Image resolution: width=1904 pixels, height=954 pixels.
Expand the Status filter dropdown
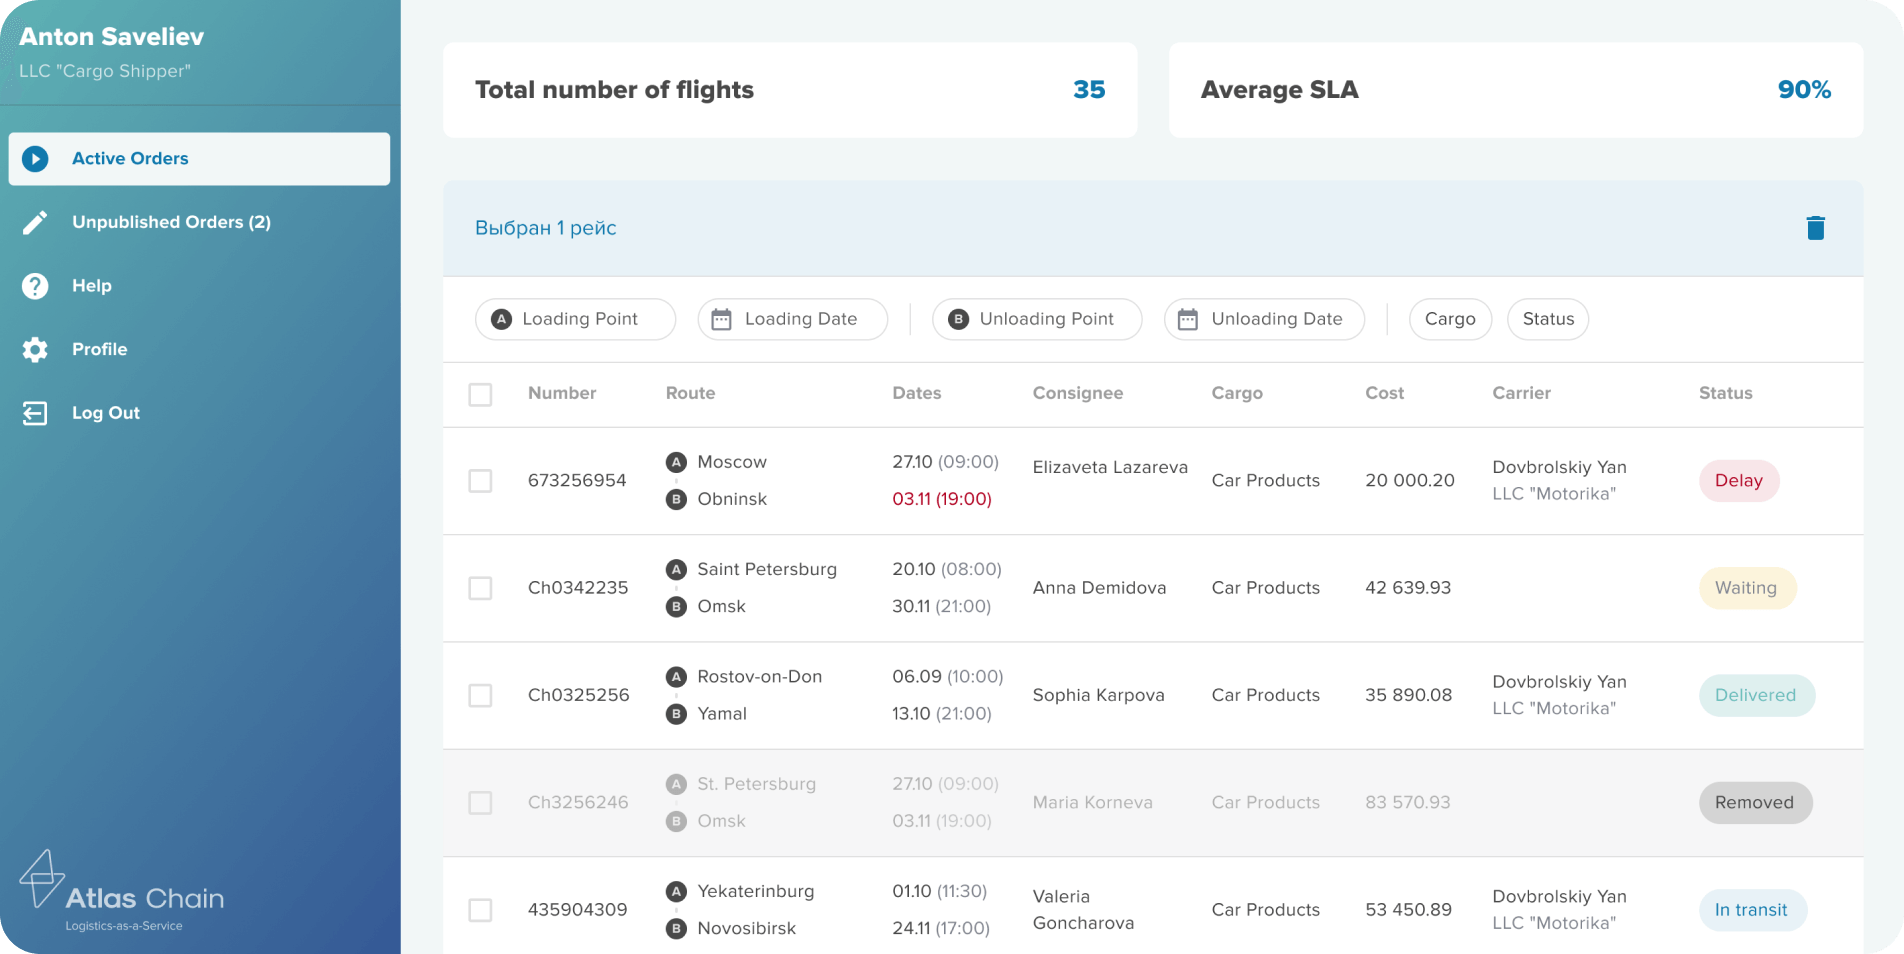click(1547, 319)
